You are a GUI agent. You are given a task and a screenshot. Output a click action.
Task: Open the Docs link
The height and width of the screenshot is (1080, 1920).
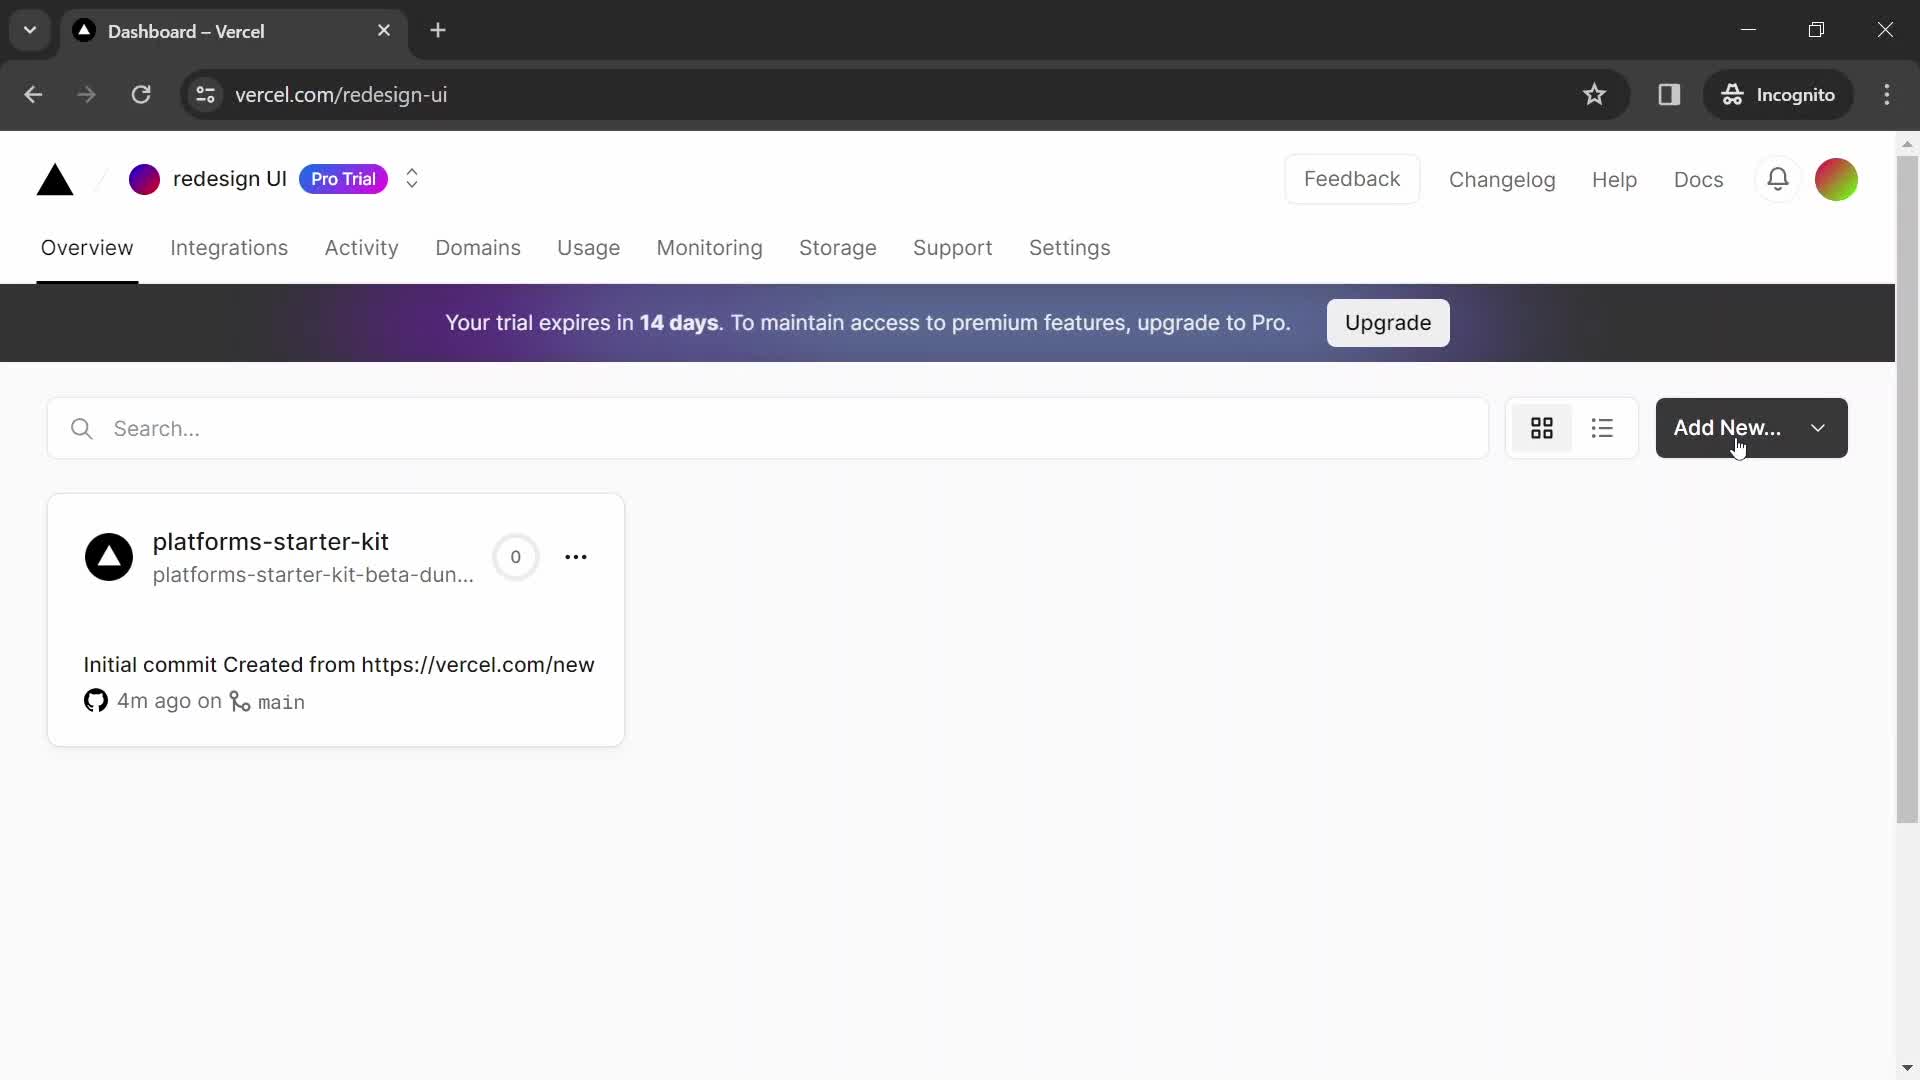[x=1698, y=180]
